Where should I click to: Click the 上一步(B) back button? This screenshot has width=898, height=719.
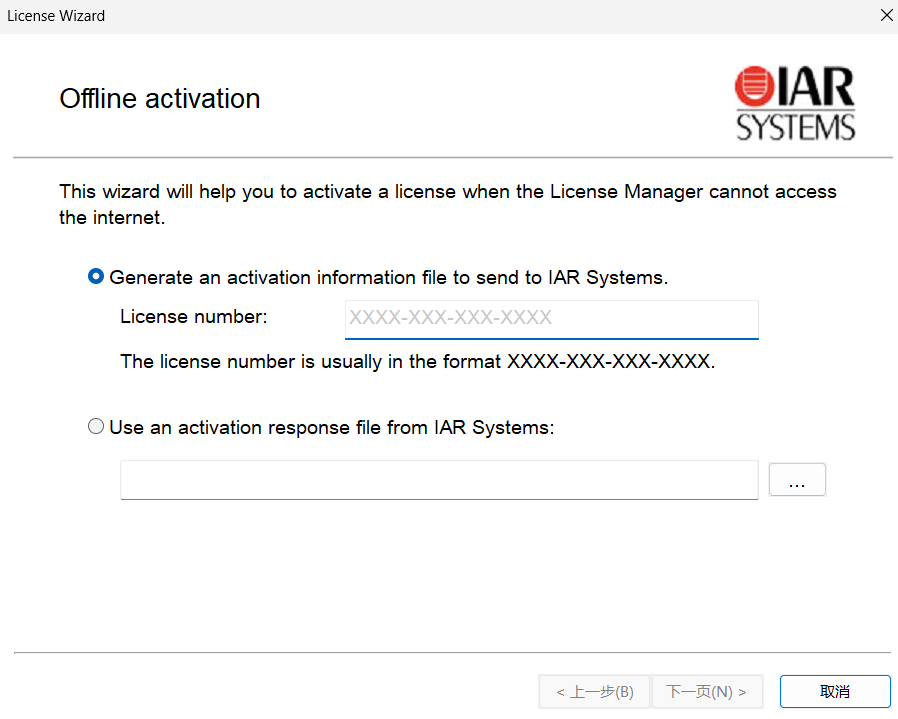pos(594,692)
